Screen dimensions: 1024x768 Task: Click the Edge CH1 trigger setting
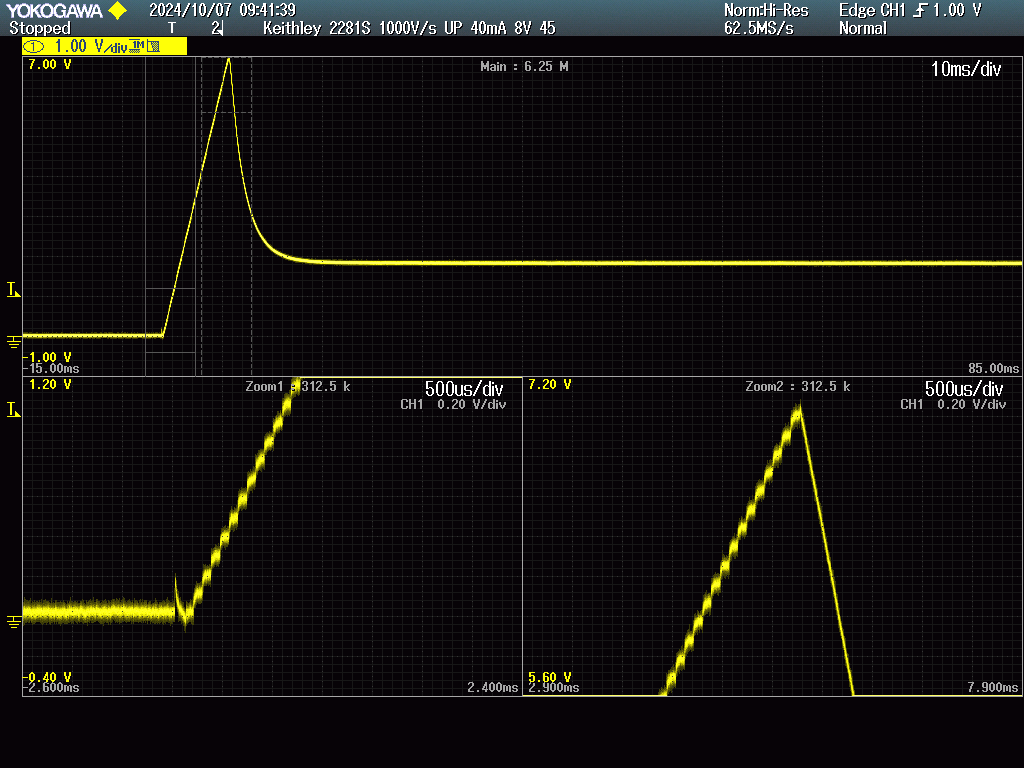tap(872, 10)
